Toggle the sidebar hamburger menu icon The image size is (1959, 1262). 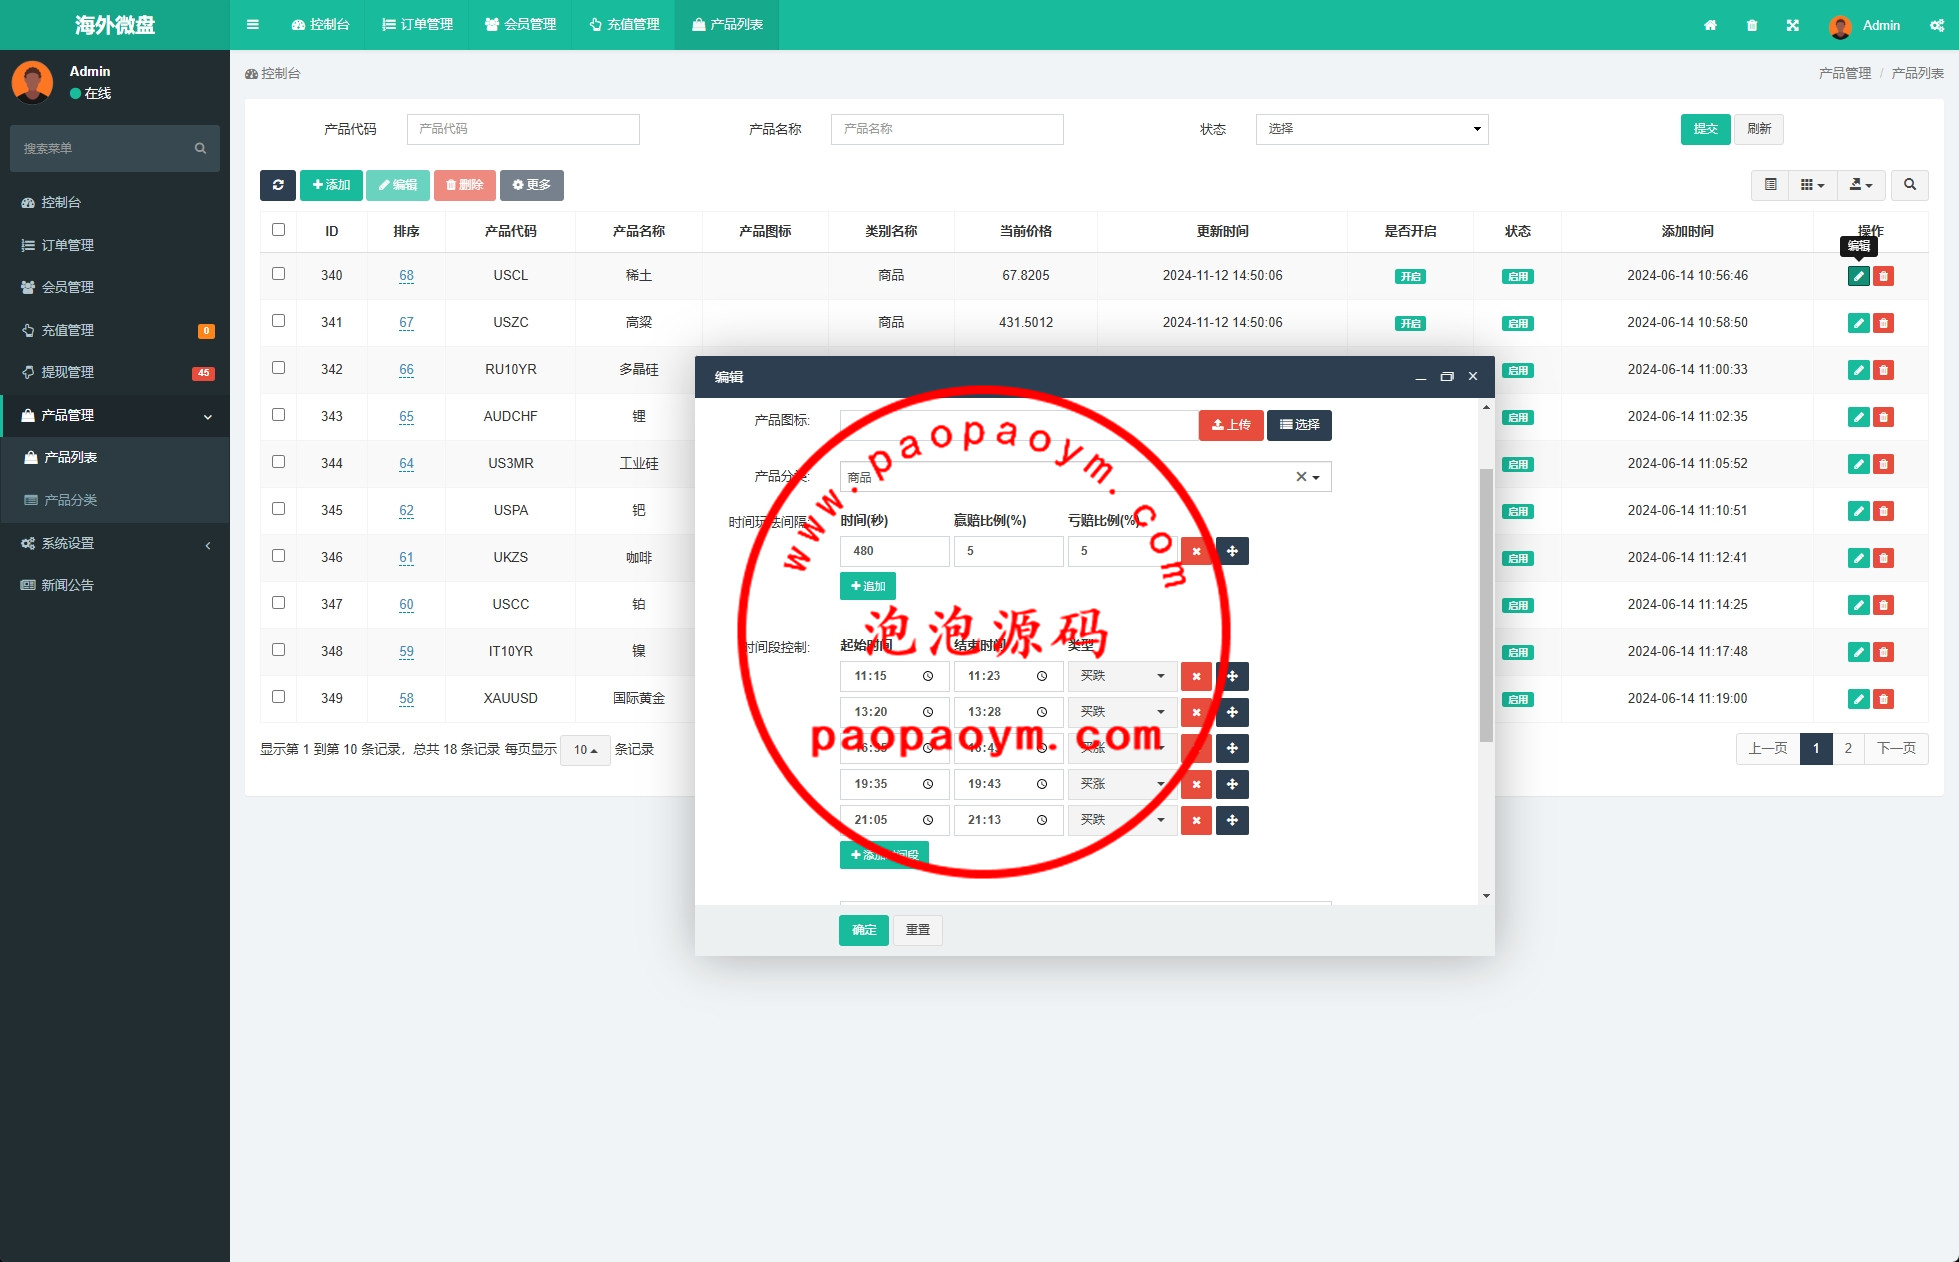[x=253, y=25]
